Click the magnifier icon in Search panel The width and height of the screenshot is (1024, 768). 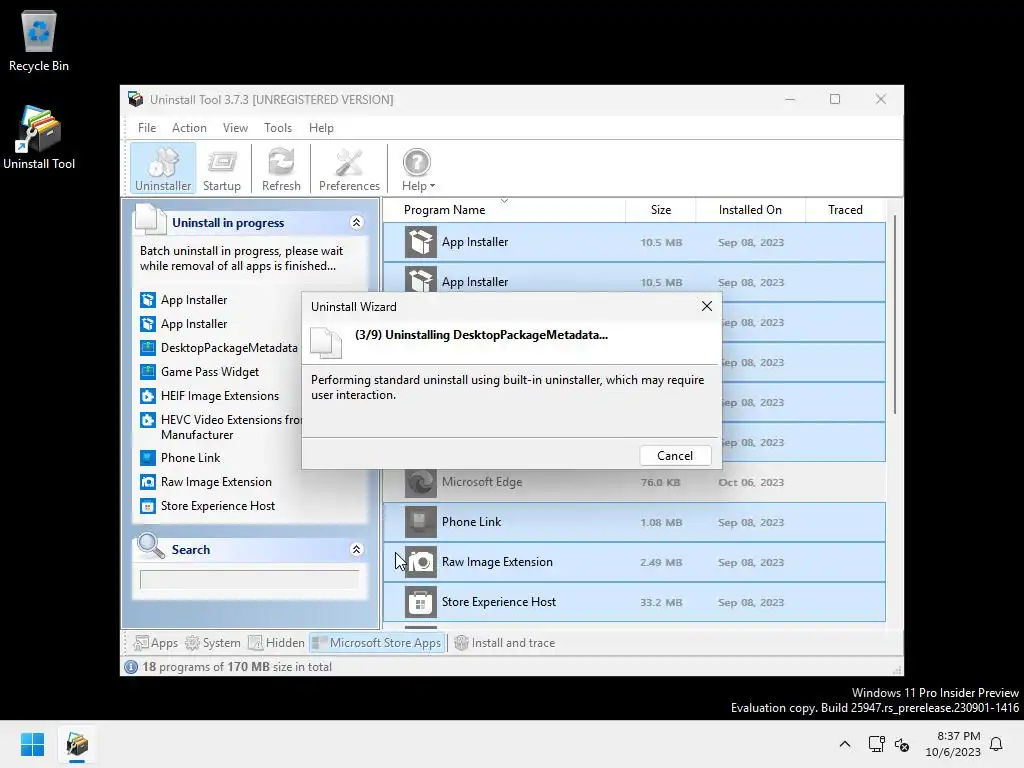click(x=151, y=546)
